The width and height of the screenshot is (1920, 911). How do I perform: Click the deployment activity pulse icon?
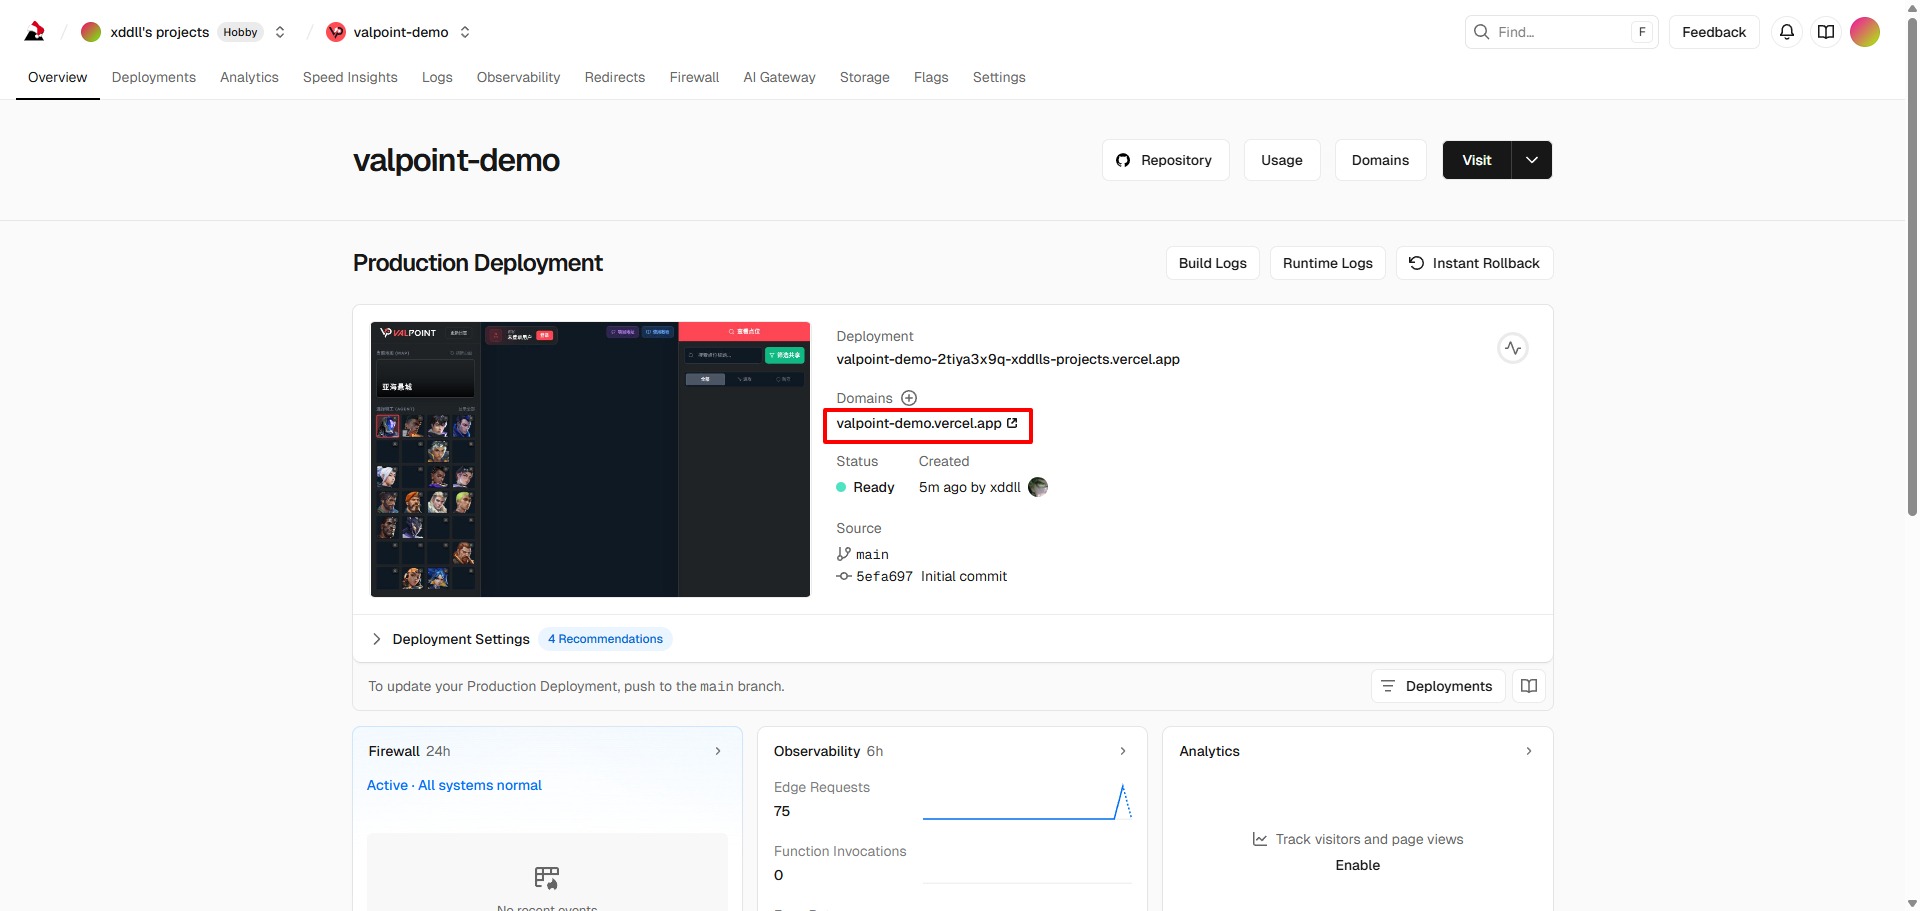(x=1513, y=348)
